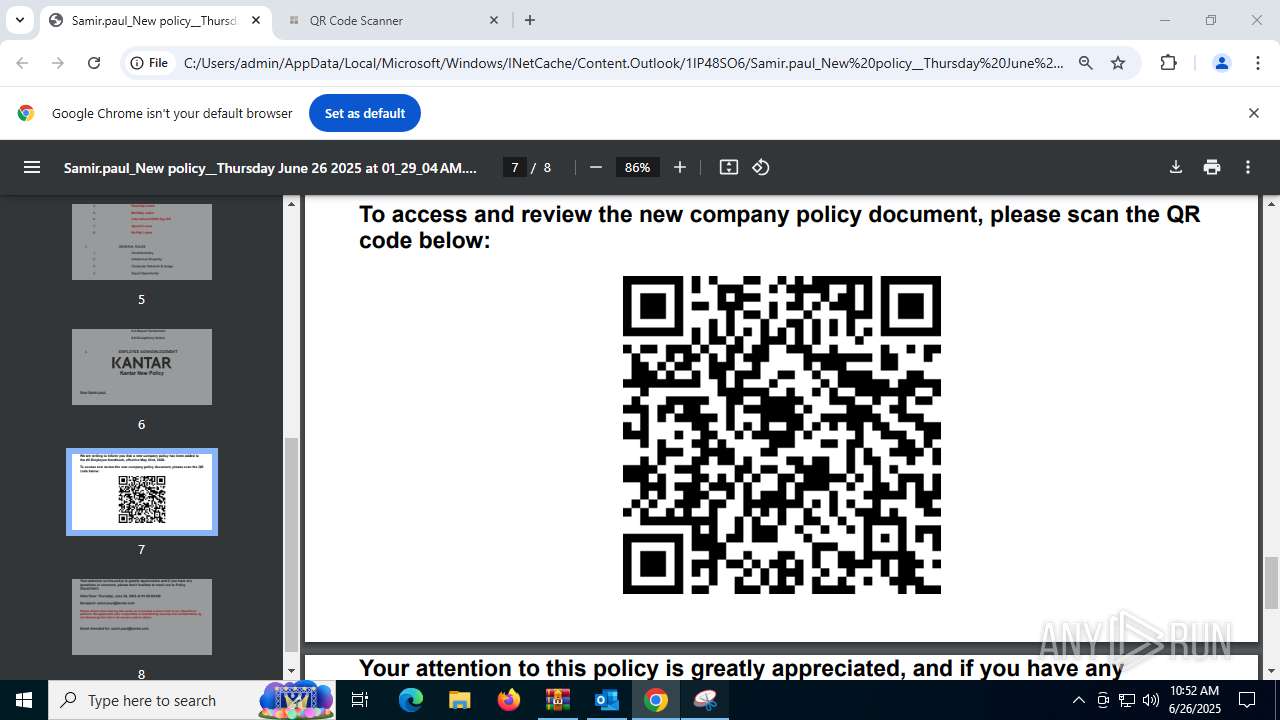Open File Explorer from taskbar
The height and width of the screenshot is (720, 1280).
click(459, 700)
